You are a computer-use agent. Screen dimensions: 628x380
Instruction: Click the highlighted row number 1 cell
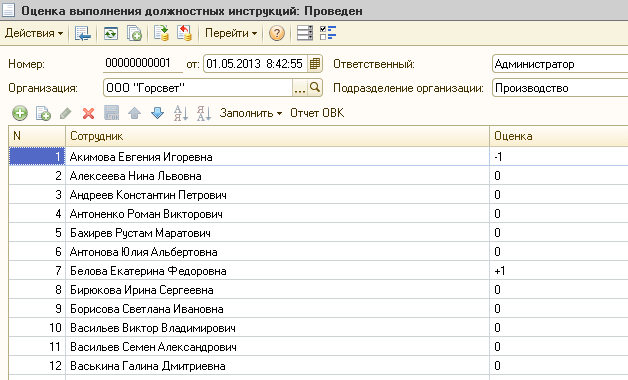(37, 157)
